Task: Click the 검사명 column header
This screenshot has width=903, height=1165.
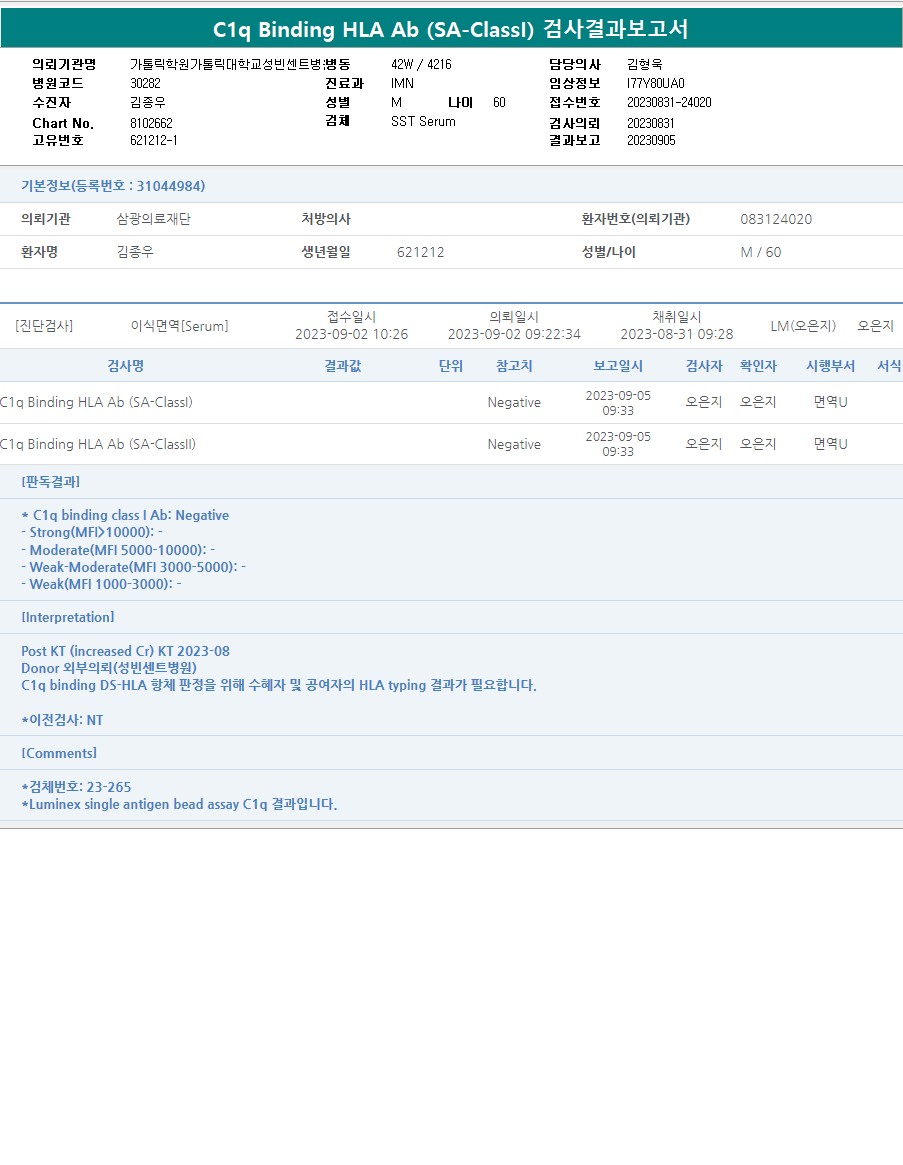Action: click(x=132, y=366)
